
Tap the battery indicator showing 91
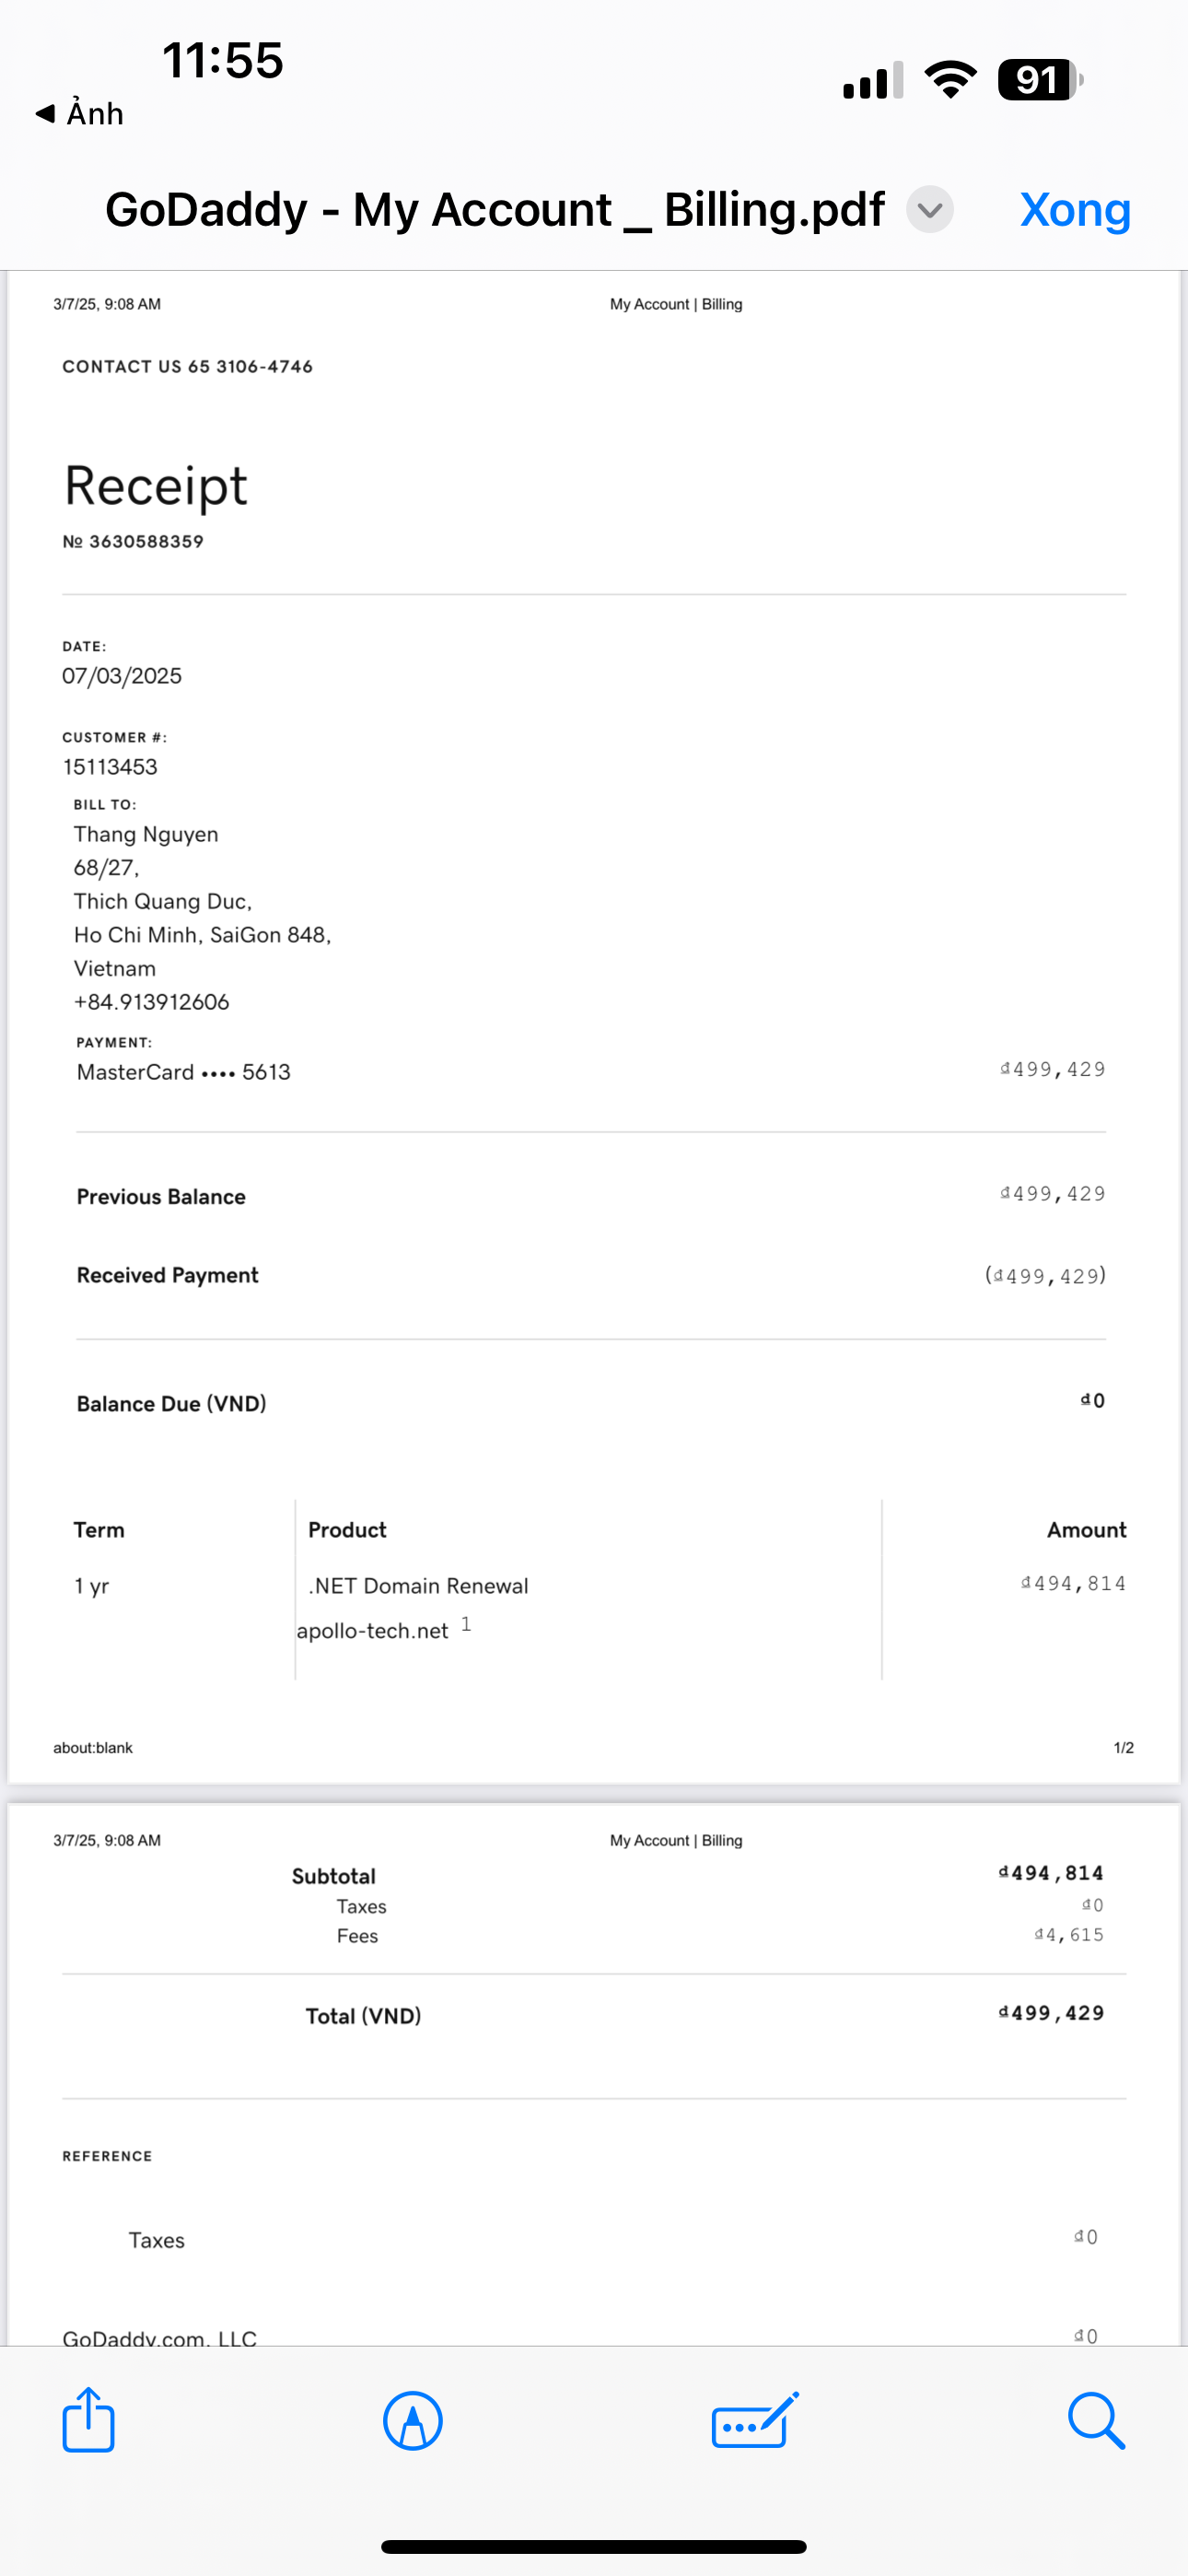(x=1040, y=80)
